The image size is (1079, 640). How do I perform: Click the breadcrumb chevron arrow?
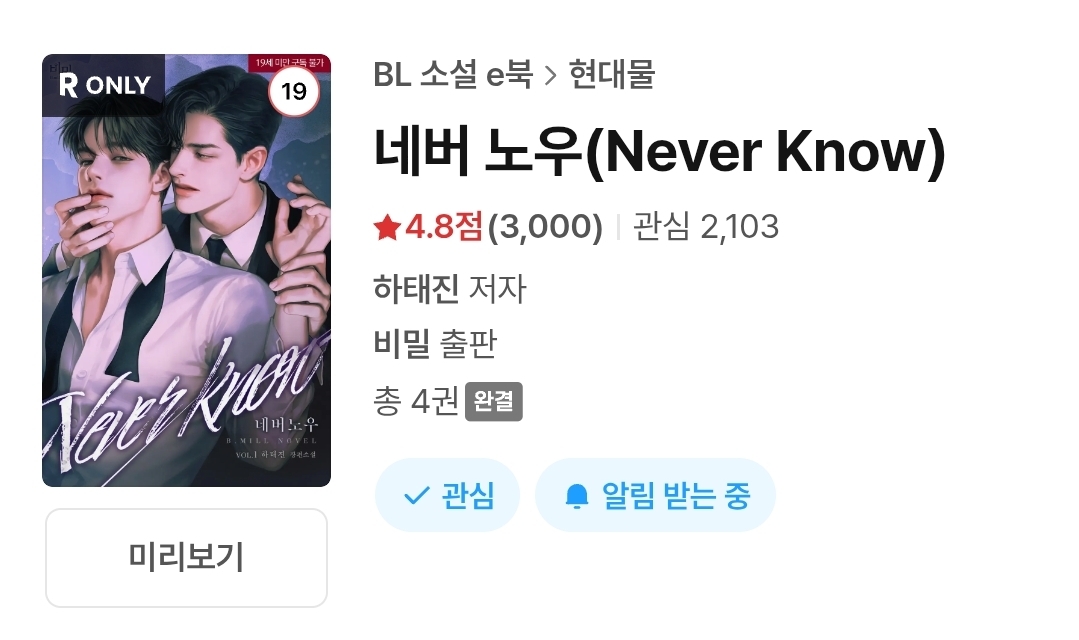coord(551,74)
